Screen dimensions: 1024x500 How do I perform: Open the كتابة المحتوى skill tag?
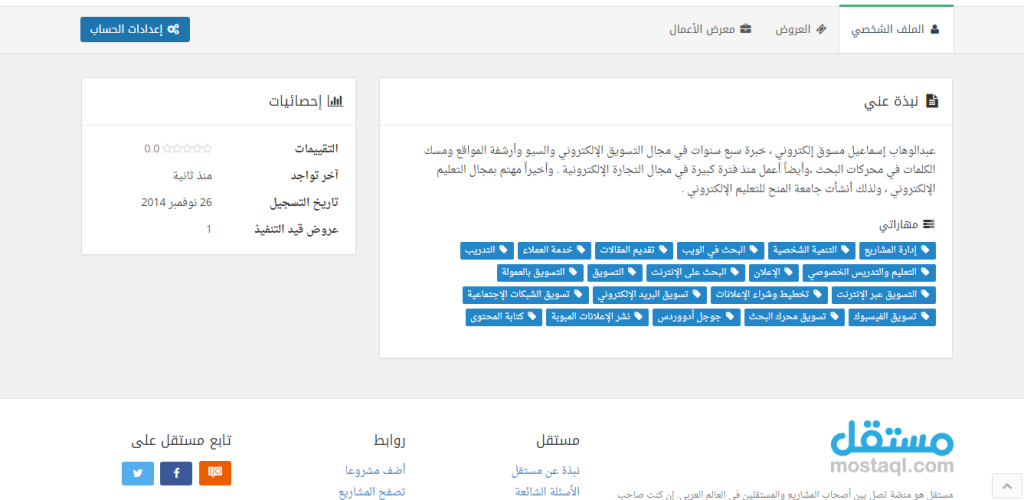tap(504, 317)
